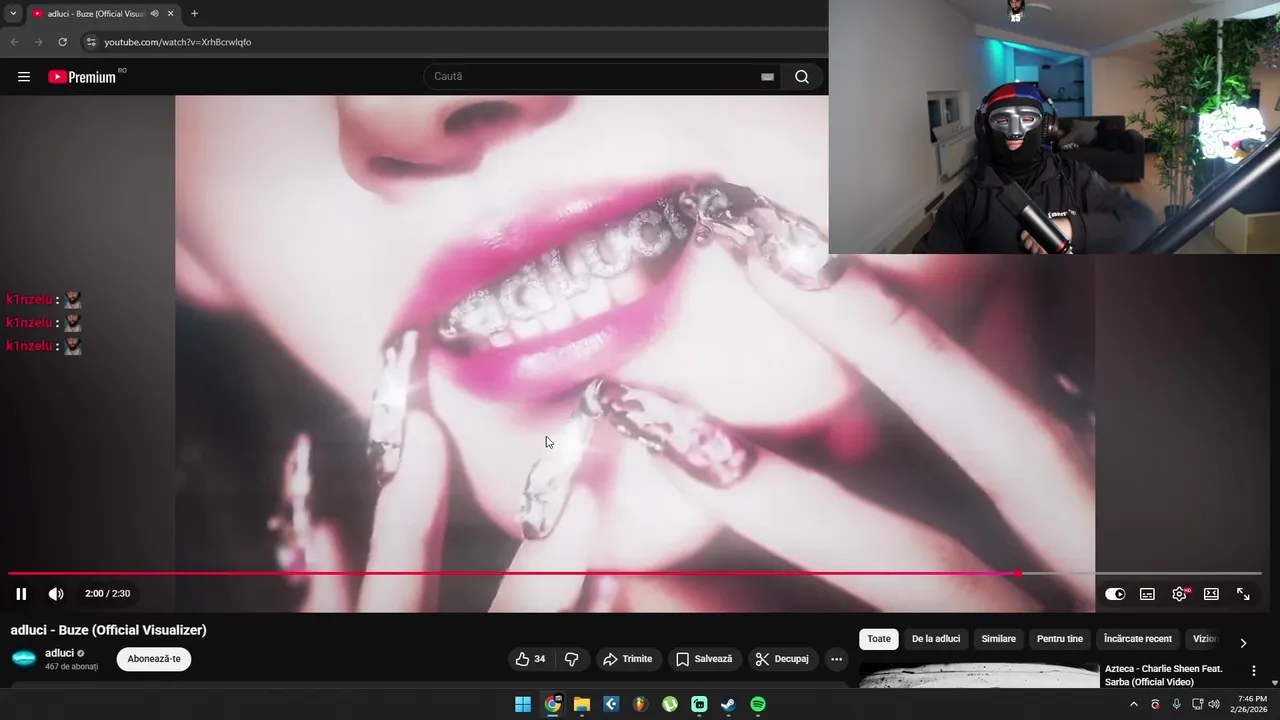Like the video with thumbs-up 34
Screen dimensions: 1280x720
click(530, 659)
